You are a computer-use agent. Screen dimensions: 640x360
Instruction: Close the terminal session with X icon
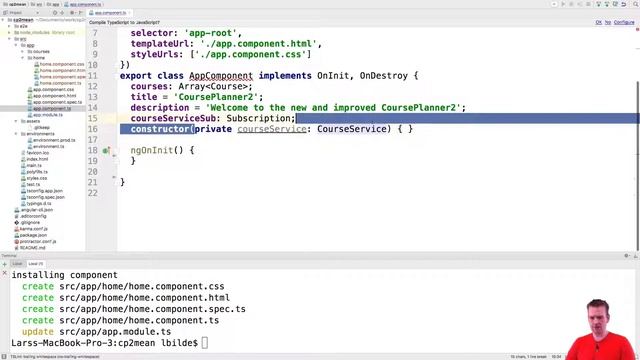4,273
